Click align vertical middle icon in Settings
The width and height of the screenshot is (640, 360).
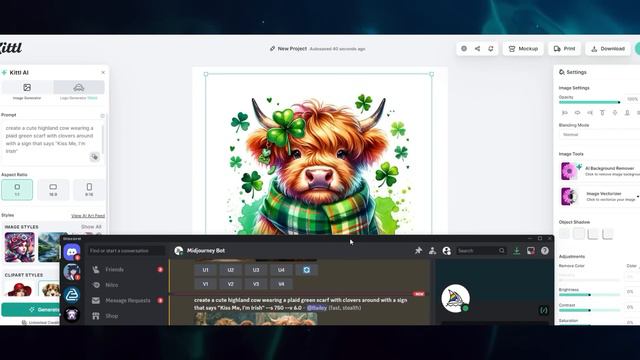[x=615, y=113]
